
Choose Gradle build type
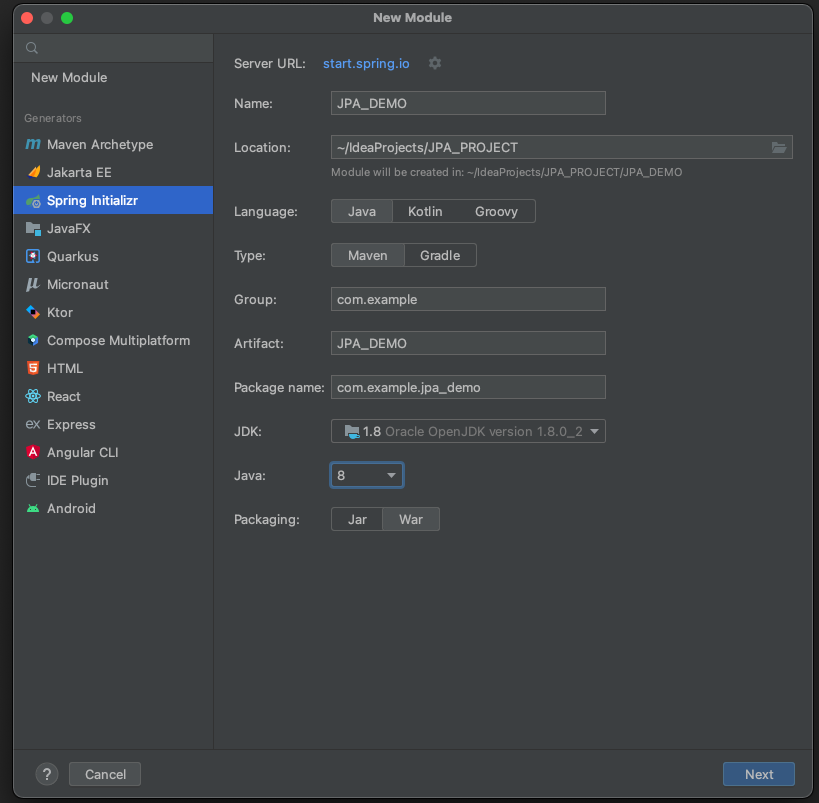click(x=440, y=255)
